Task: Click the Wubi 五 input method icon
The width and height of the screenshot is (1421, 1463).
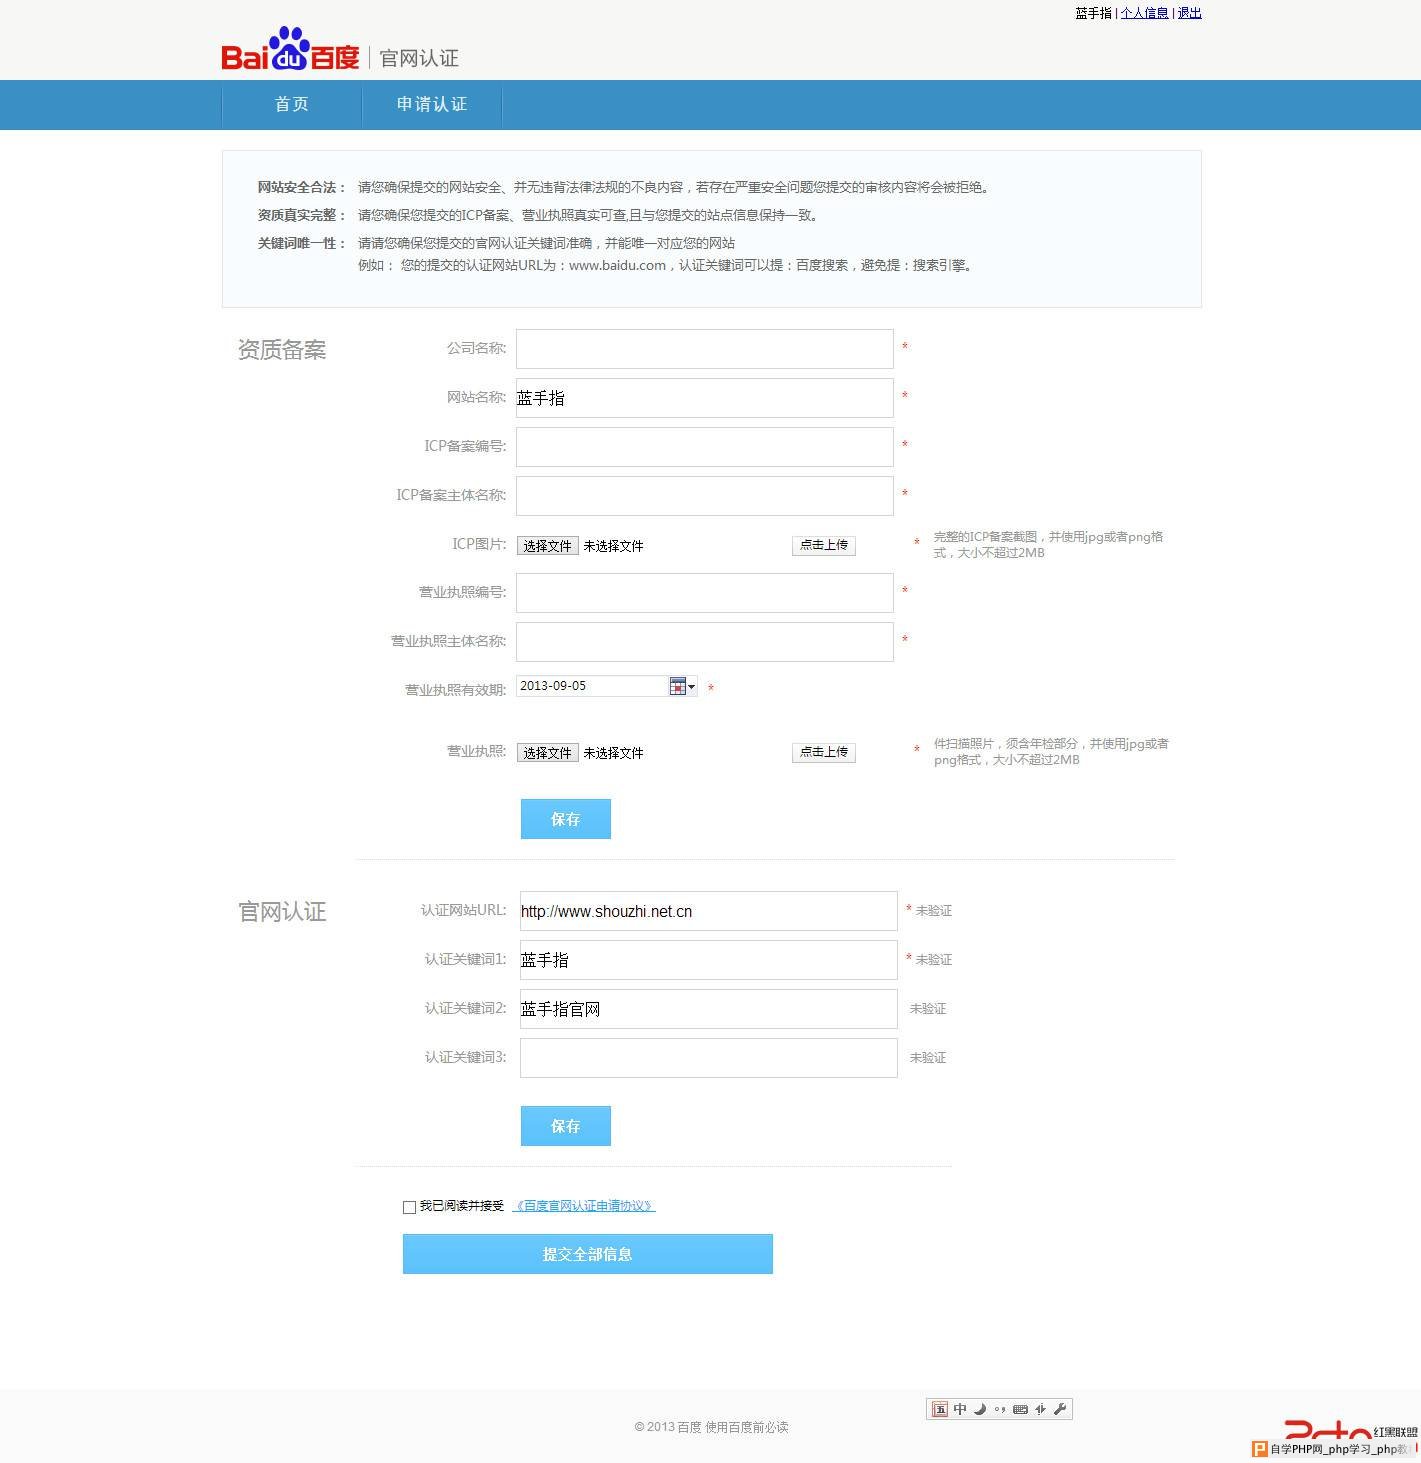Action: 940,1409
